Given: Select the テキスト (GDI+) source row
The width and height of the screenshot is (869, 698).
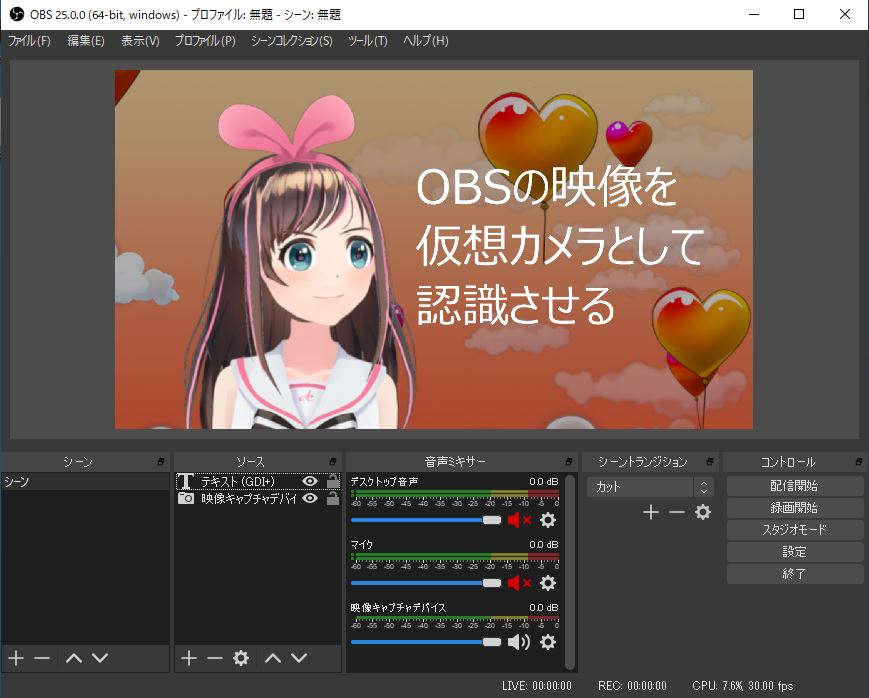Looking at the screenshot, I should click(x=258, y=481).
